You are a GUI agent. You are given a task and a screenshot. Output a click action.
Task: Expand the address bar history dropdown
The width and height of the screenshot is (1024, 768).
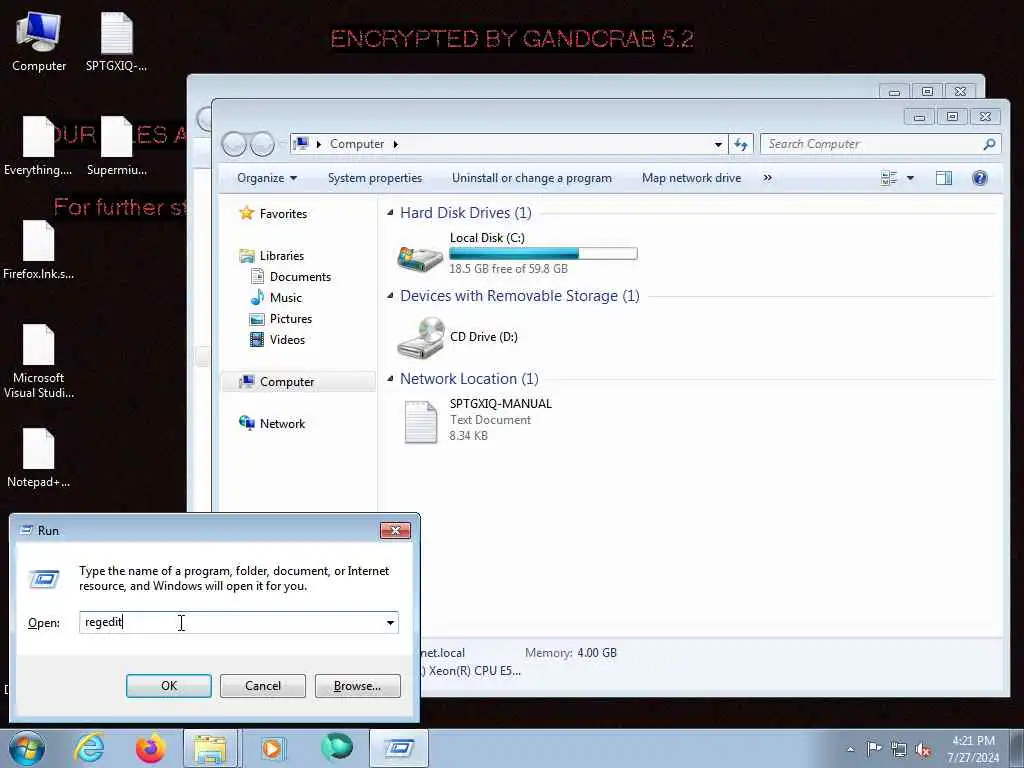click(x=718, y=144)
